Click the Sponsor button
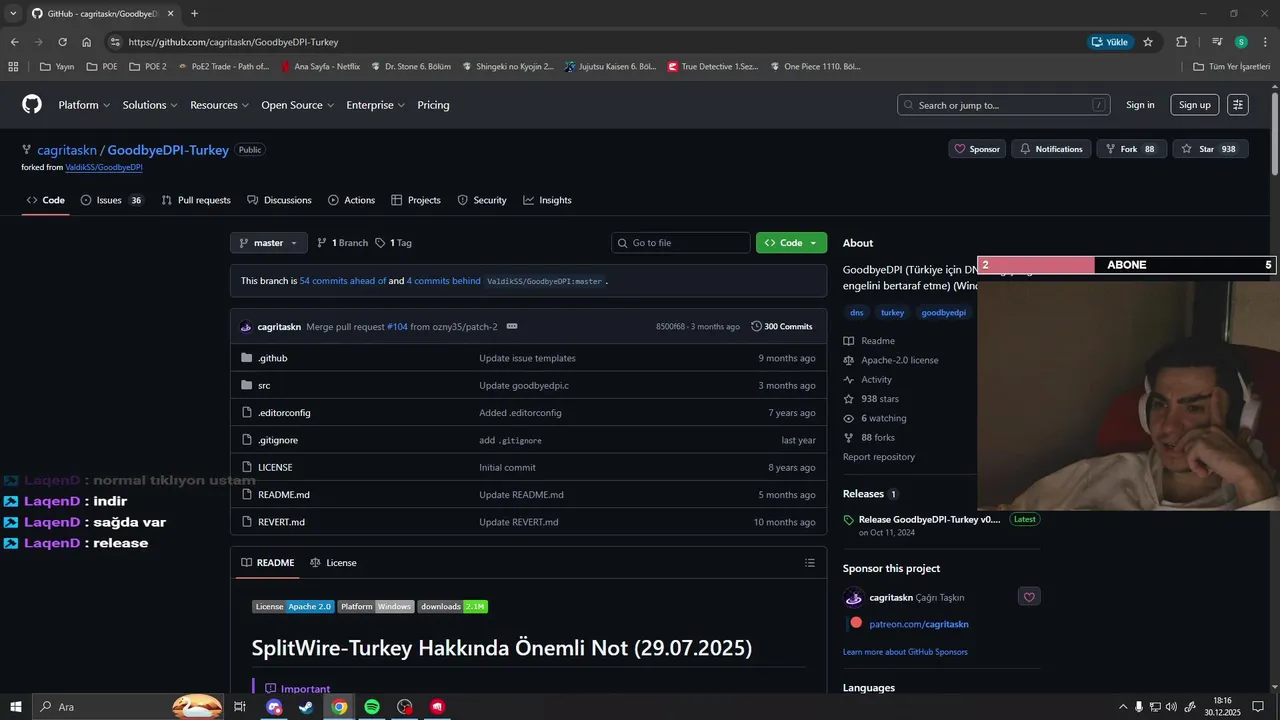The image size is (1280, 720). pos(977,149)
